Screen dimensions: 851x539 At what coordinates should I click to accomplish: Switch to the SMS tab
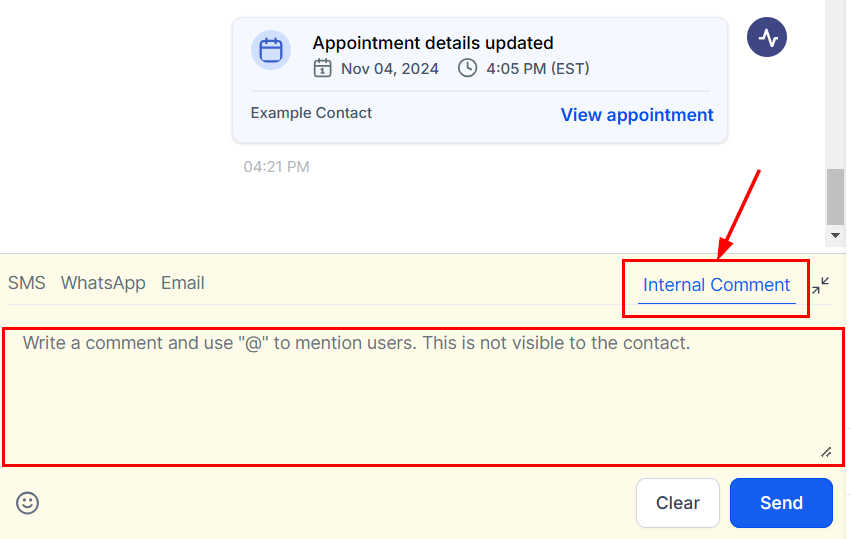(27, 283)
